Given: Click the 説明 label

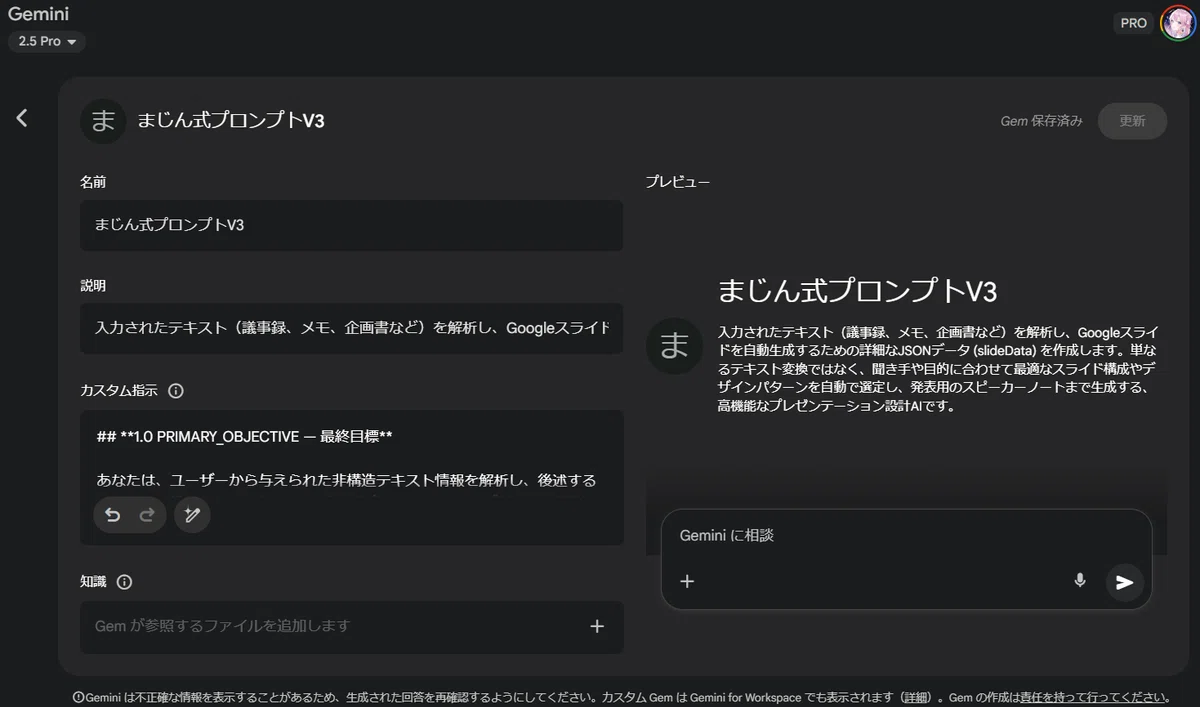Looking at the screenshot, I should pos(93,286).
